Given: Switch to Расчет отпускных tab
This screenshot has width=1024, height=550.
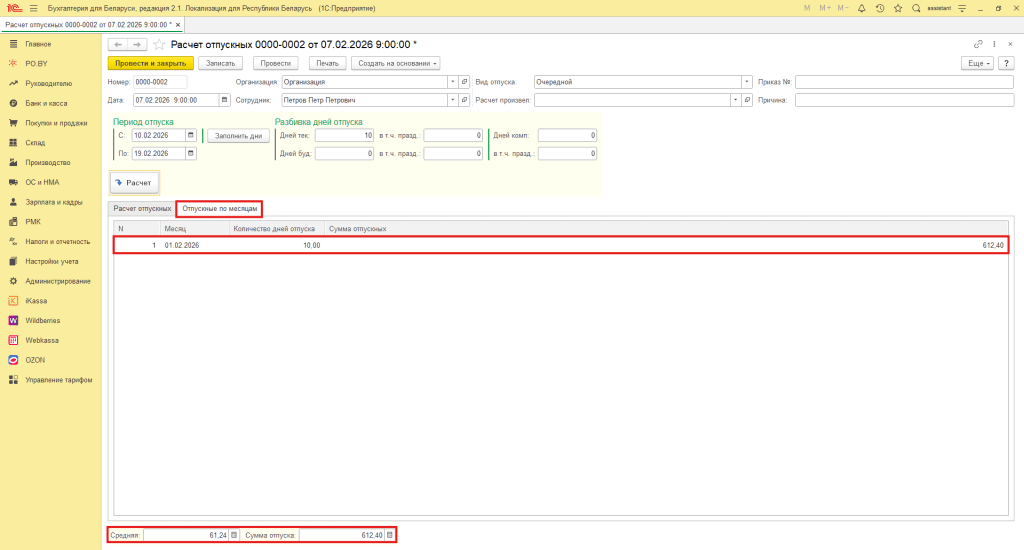Looking at the screenshot, I should click(x=142, y=208).
